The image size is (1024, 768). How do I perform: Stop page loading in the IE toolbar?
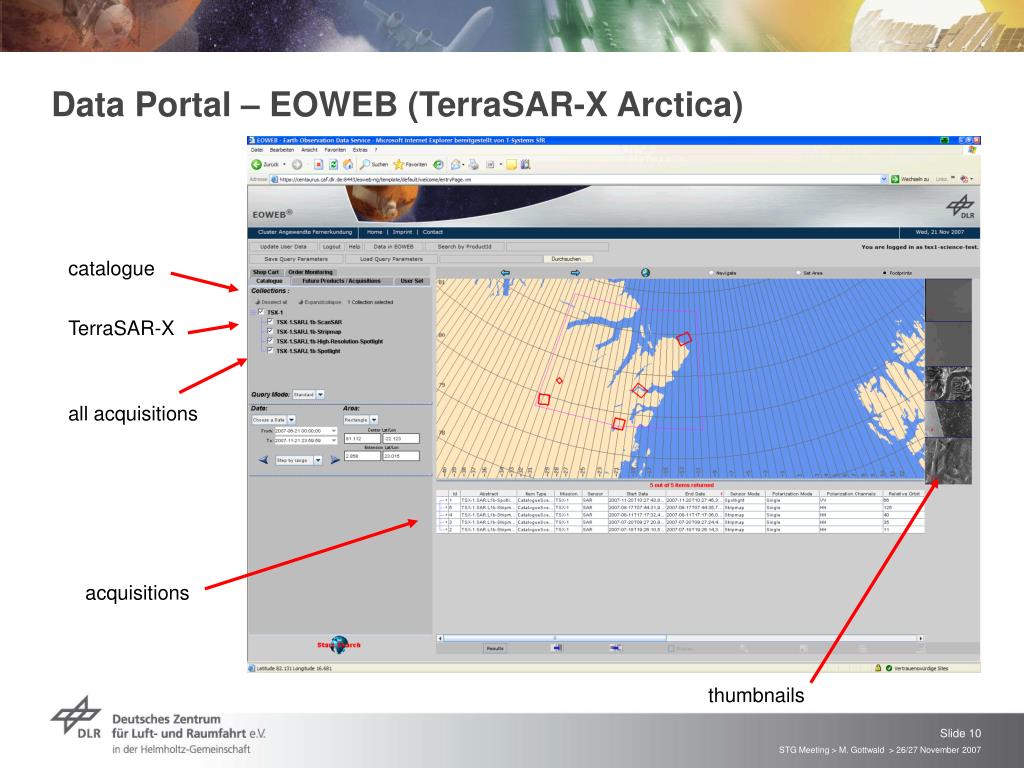(319, 165)
